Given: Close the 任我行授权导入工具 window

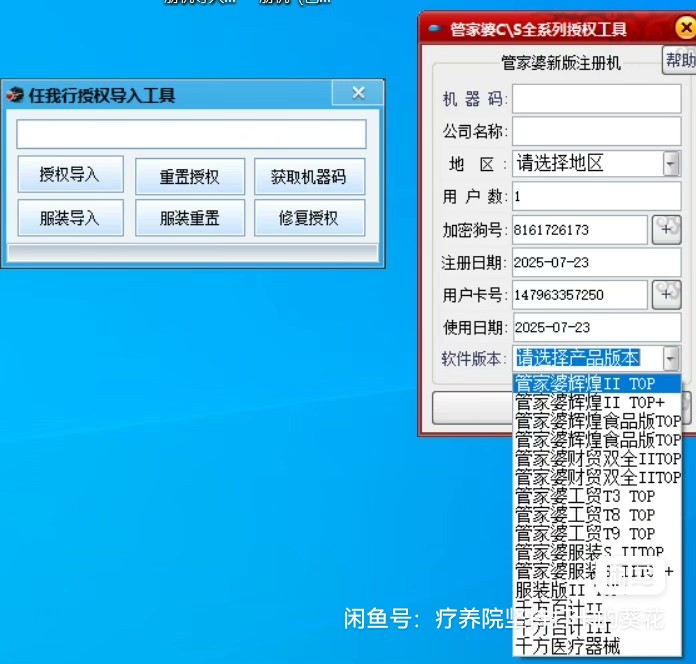Looking at the screenshot, I should pyautogui.click(x=359, y=94).
